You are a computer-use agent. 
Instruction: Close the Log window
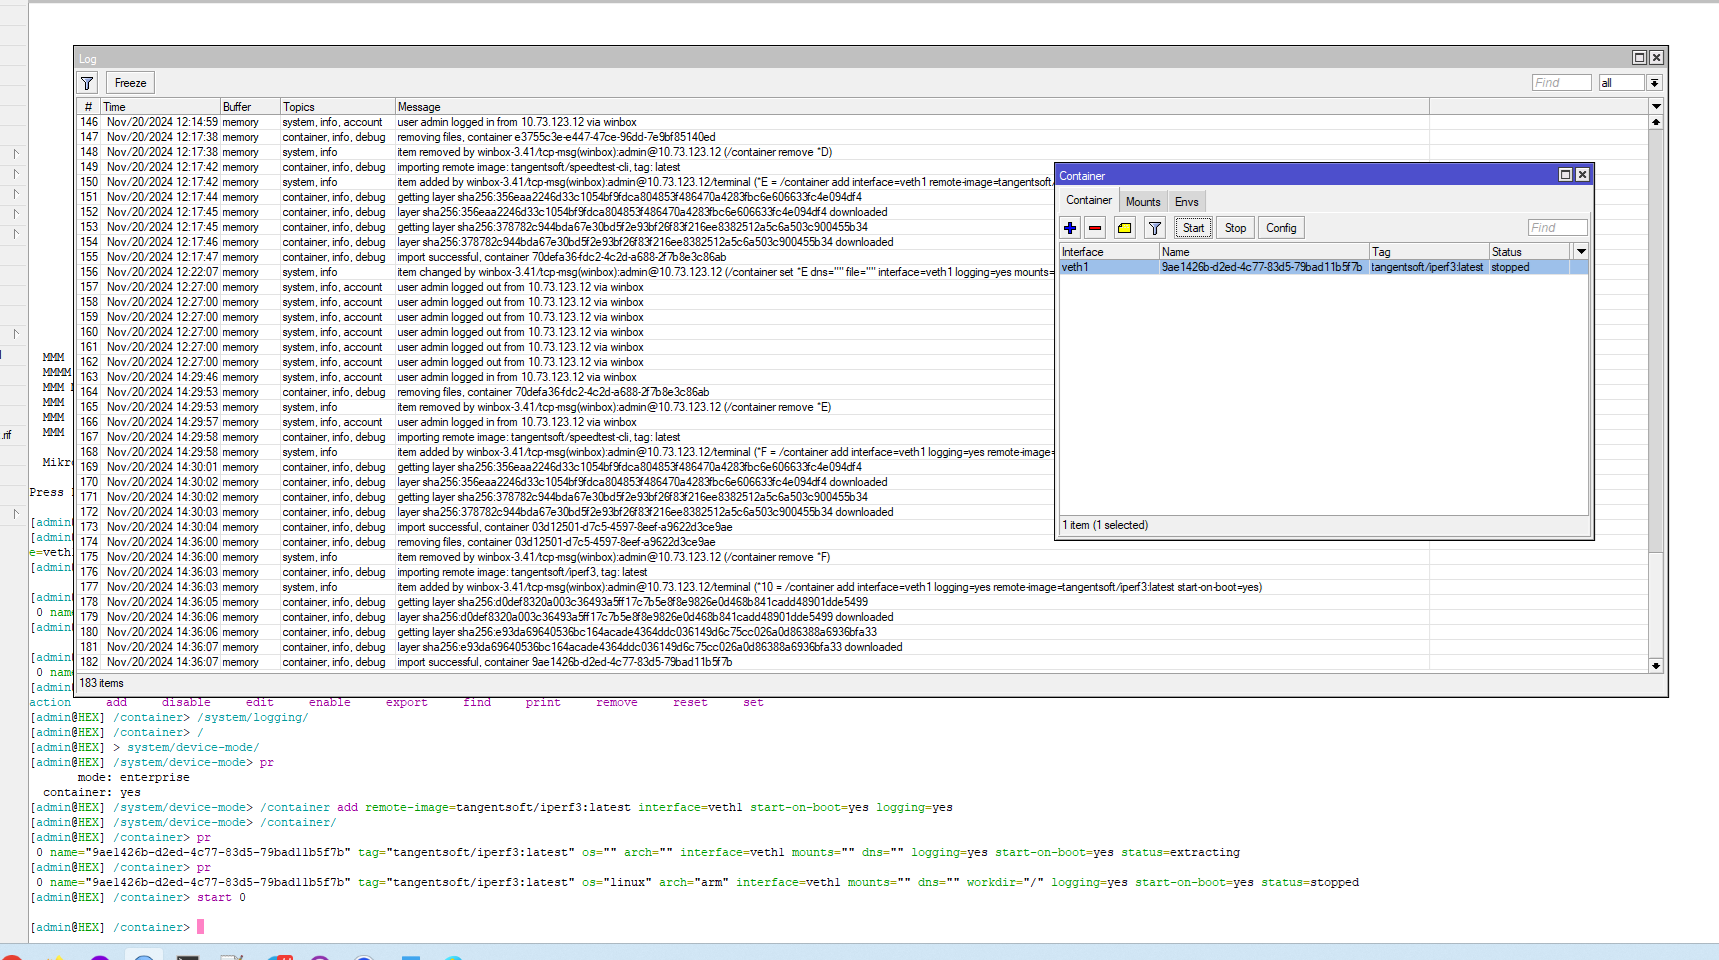point(1656,58)
